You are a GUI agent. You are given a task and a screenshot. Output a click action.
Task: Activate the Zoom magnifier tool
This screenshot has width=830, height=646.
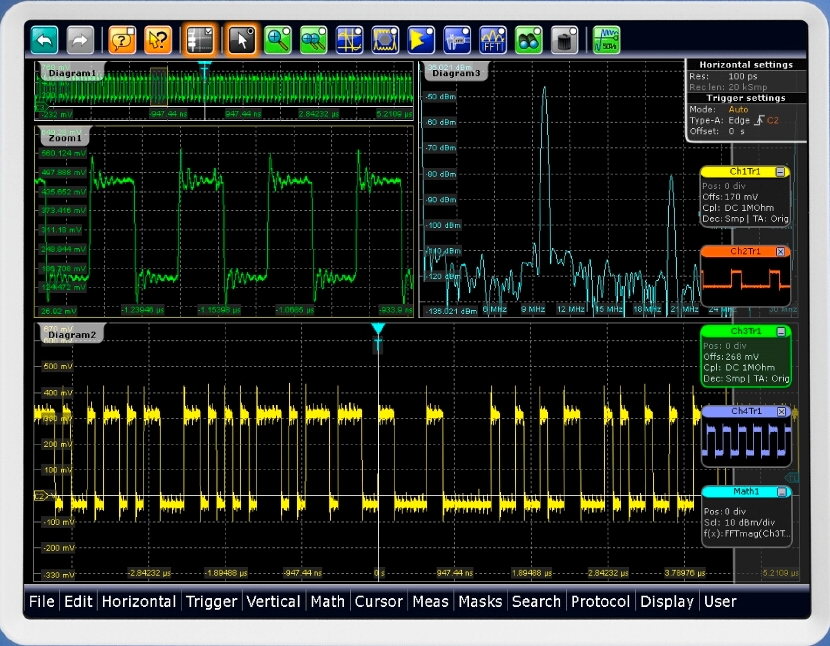[x=277, y=40]
